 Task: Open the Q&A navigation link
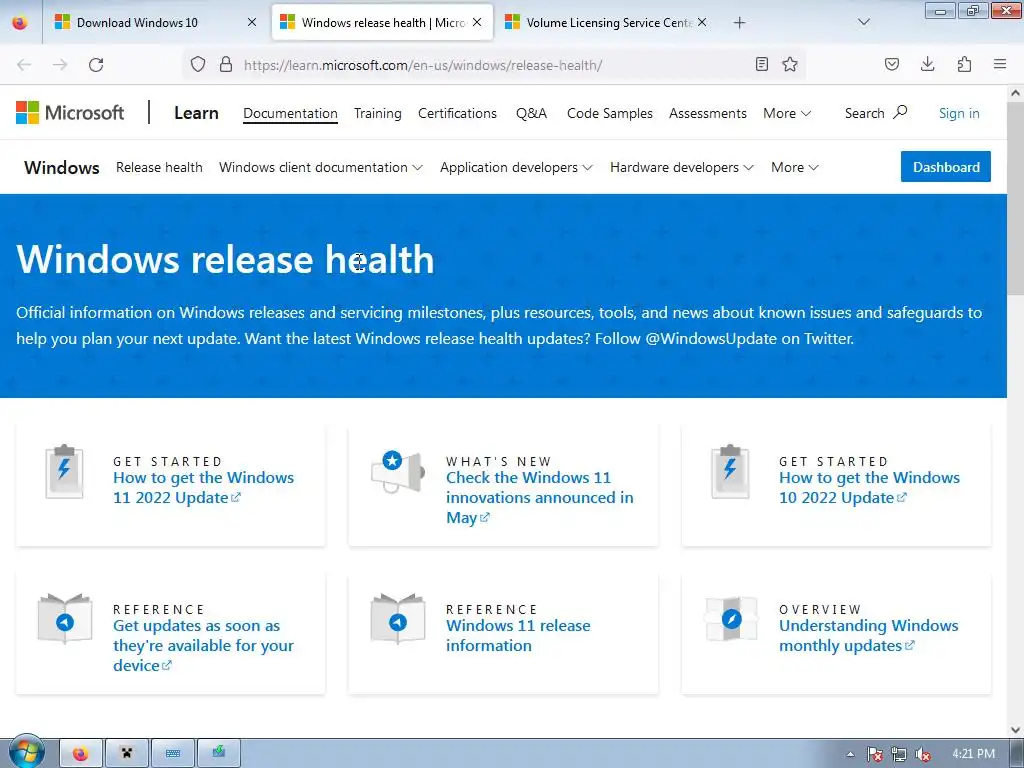point(532,114)
